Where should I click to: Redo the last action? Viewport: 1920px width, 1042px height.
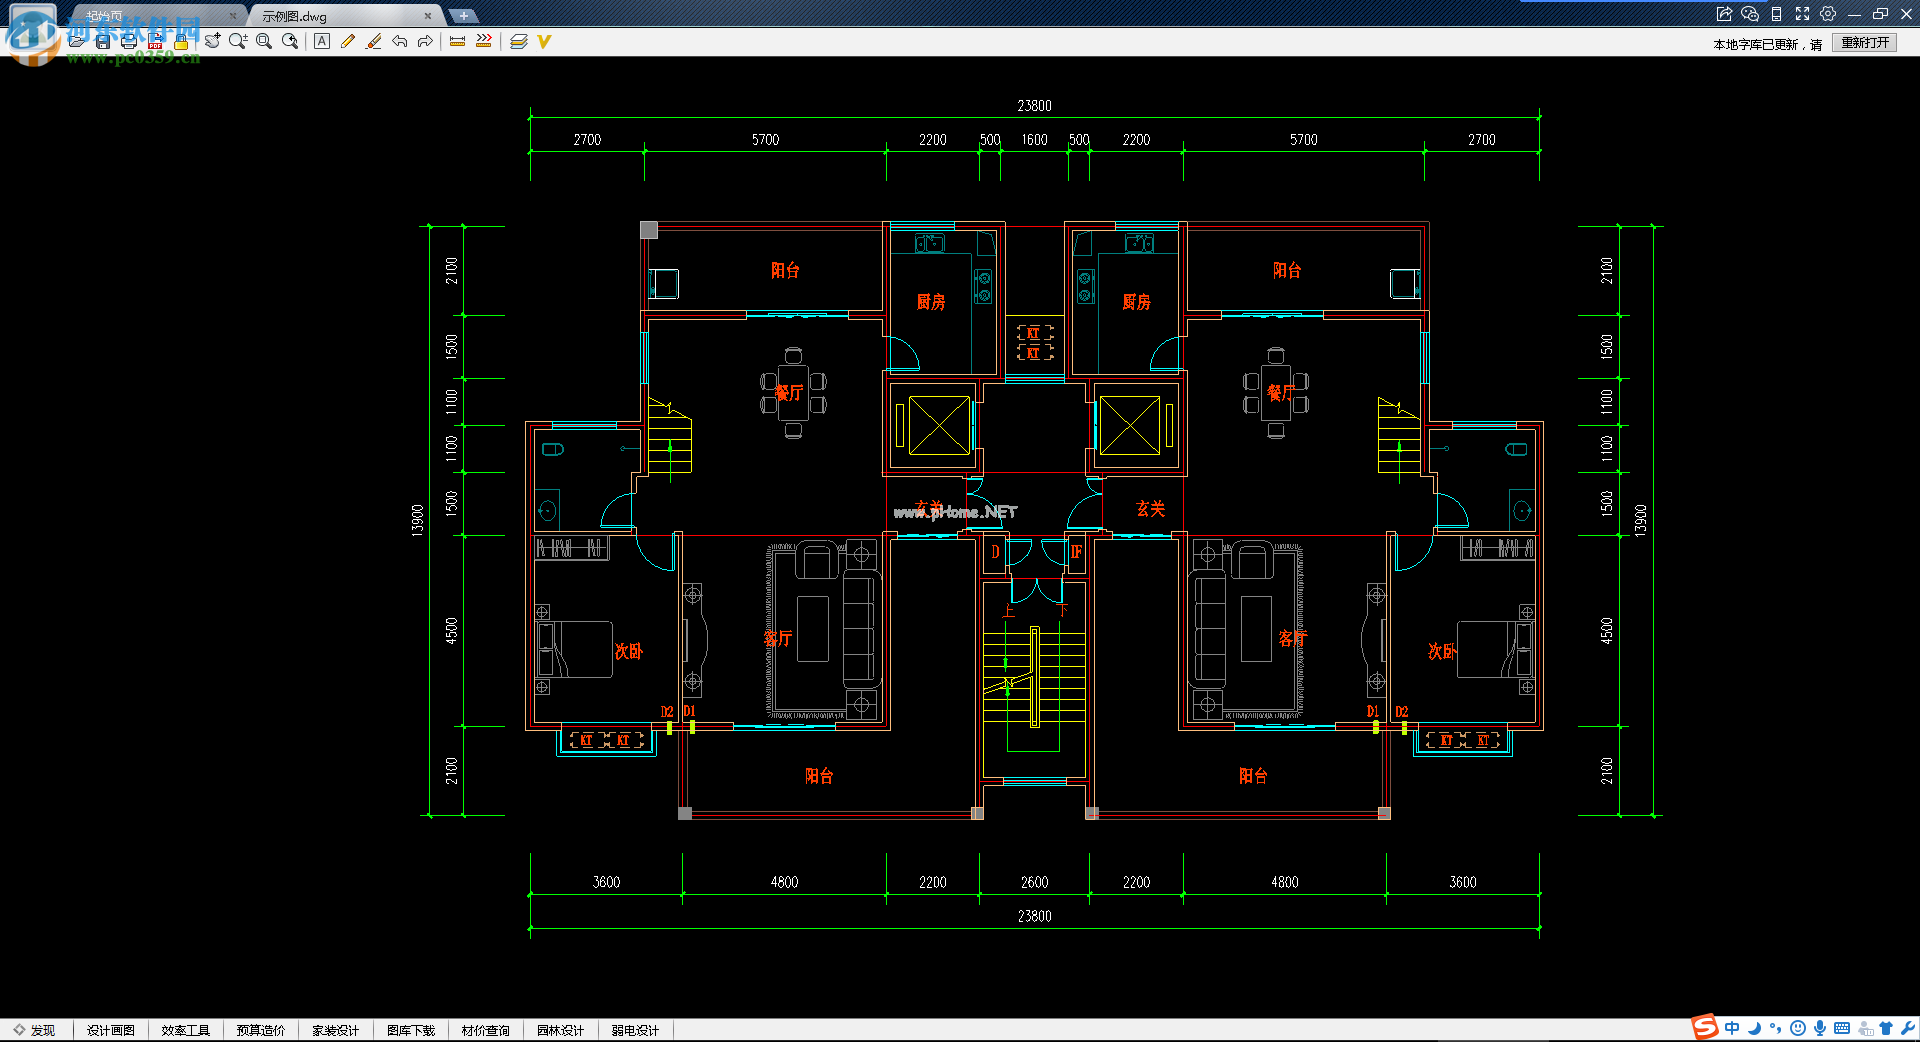425,41
